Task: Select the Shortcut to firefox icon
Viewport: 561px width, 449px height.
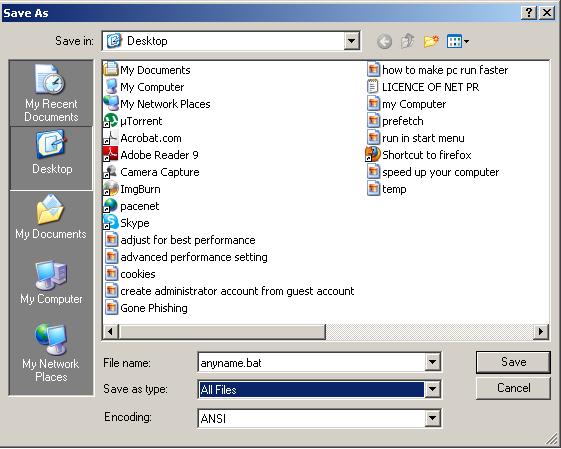Action: [x=373, y=155]
